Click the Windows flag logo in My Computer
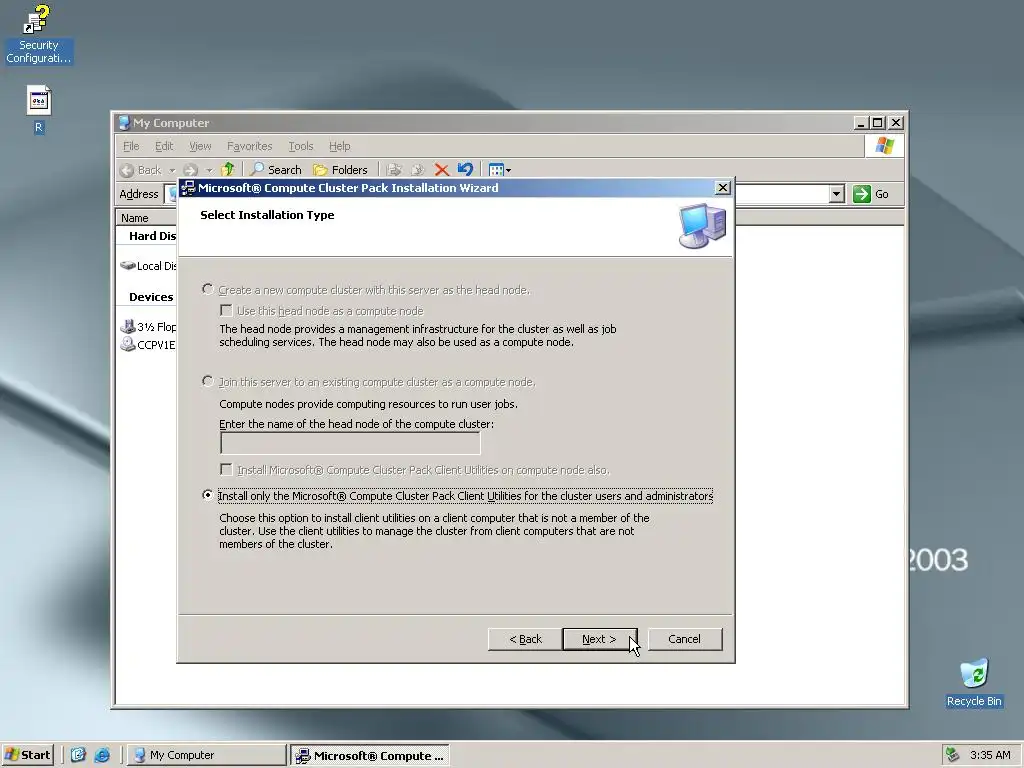1024x768 pixels. tap(884, 146)
